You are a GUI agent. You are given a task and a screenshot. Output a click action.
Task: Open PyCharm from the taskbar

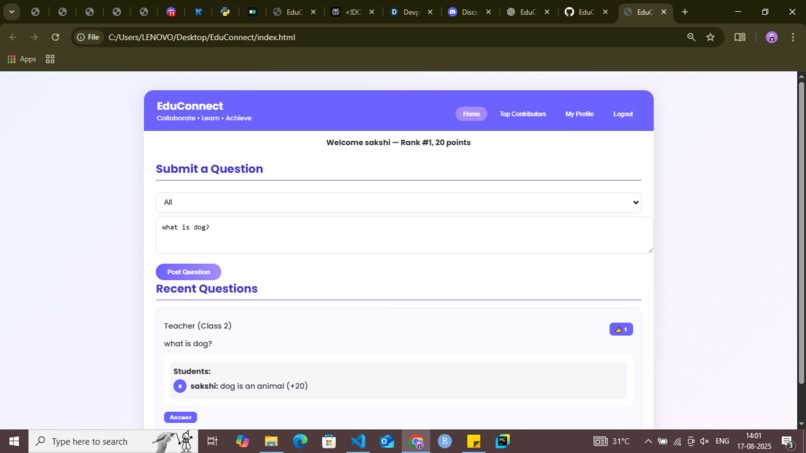tap(503, 441)
